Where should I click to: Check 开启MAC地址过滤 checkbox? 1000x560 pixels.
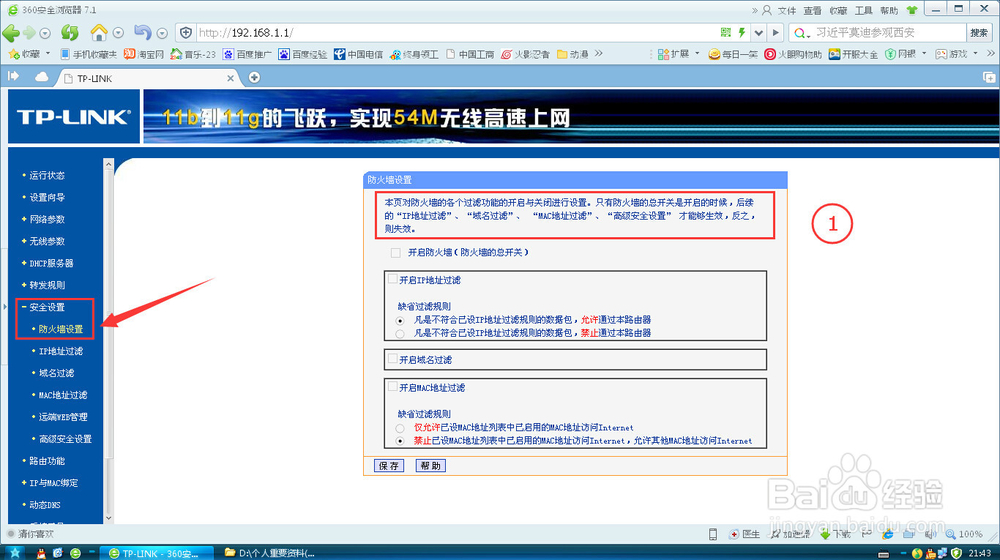pyautogui.click(x=393, y=387)
